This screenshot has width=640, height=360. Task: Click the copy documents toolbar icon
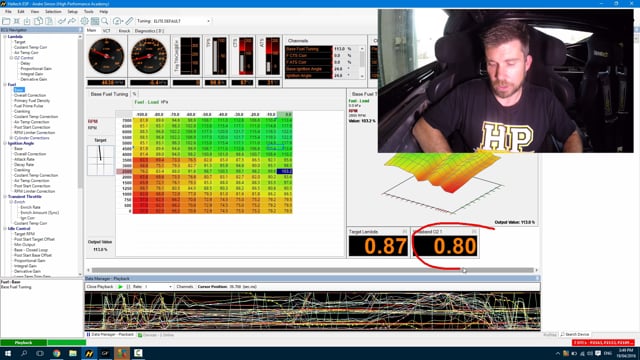pos(38,21)
